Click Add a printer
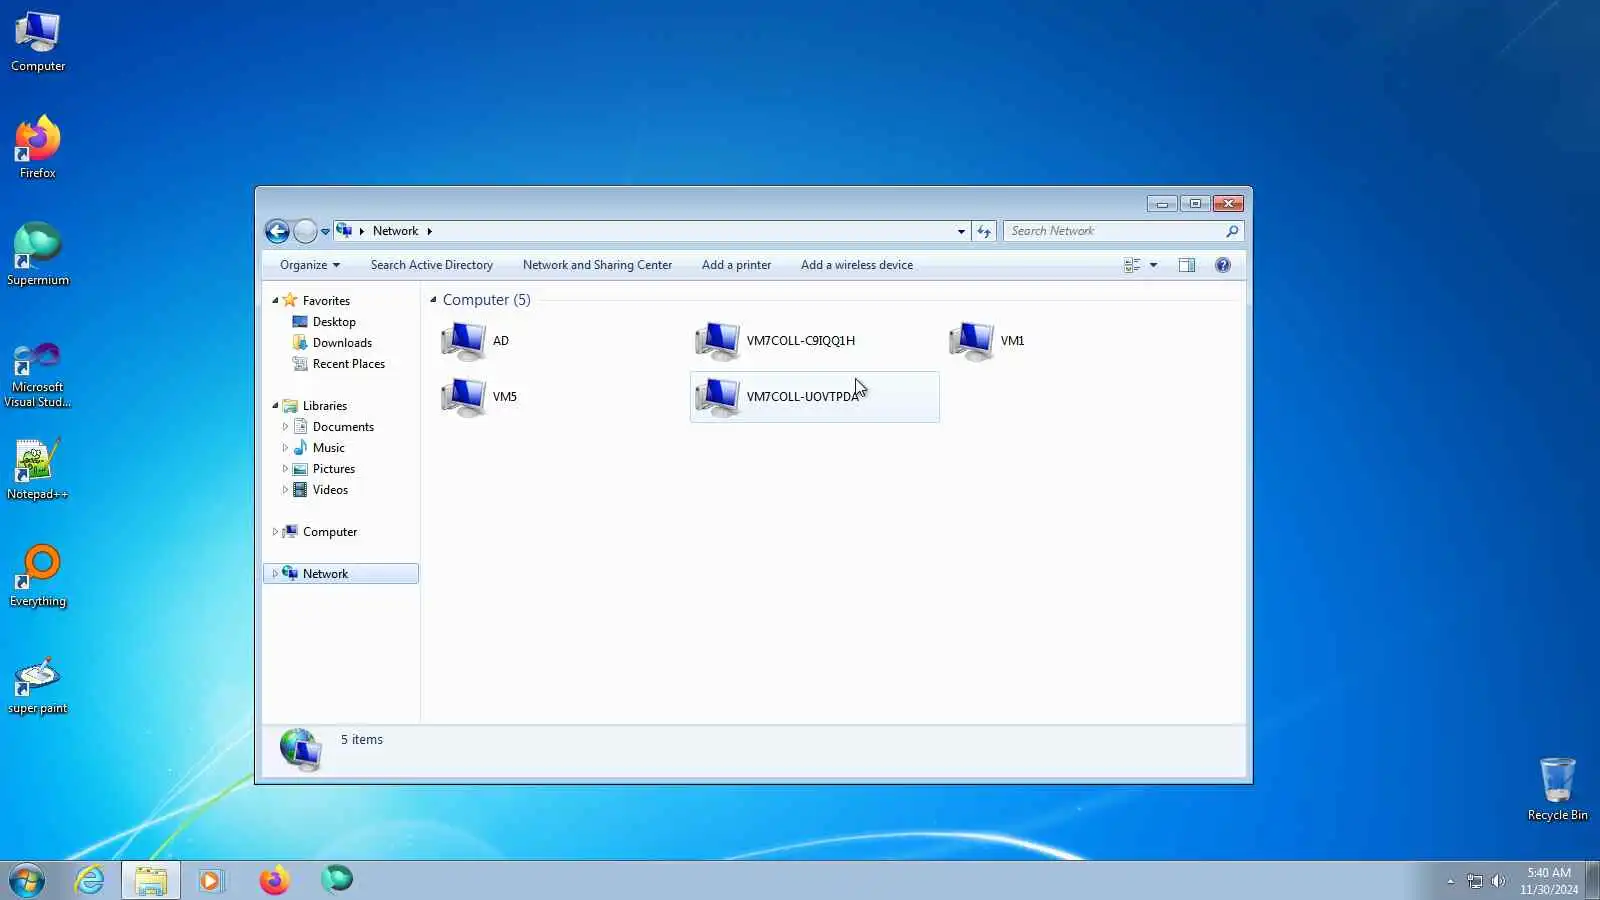This screenshot has height=900, width=1600. (x=736, y=265)
